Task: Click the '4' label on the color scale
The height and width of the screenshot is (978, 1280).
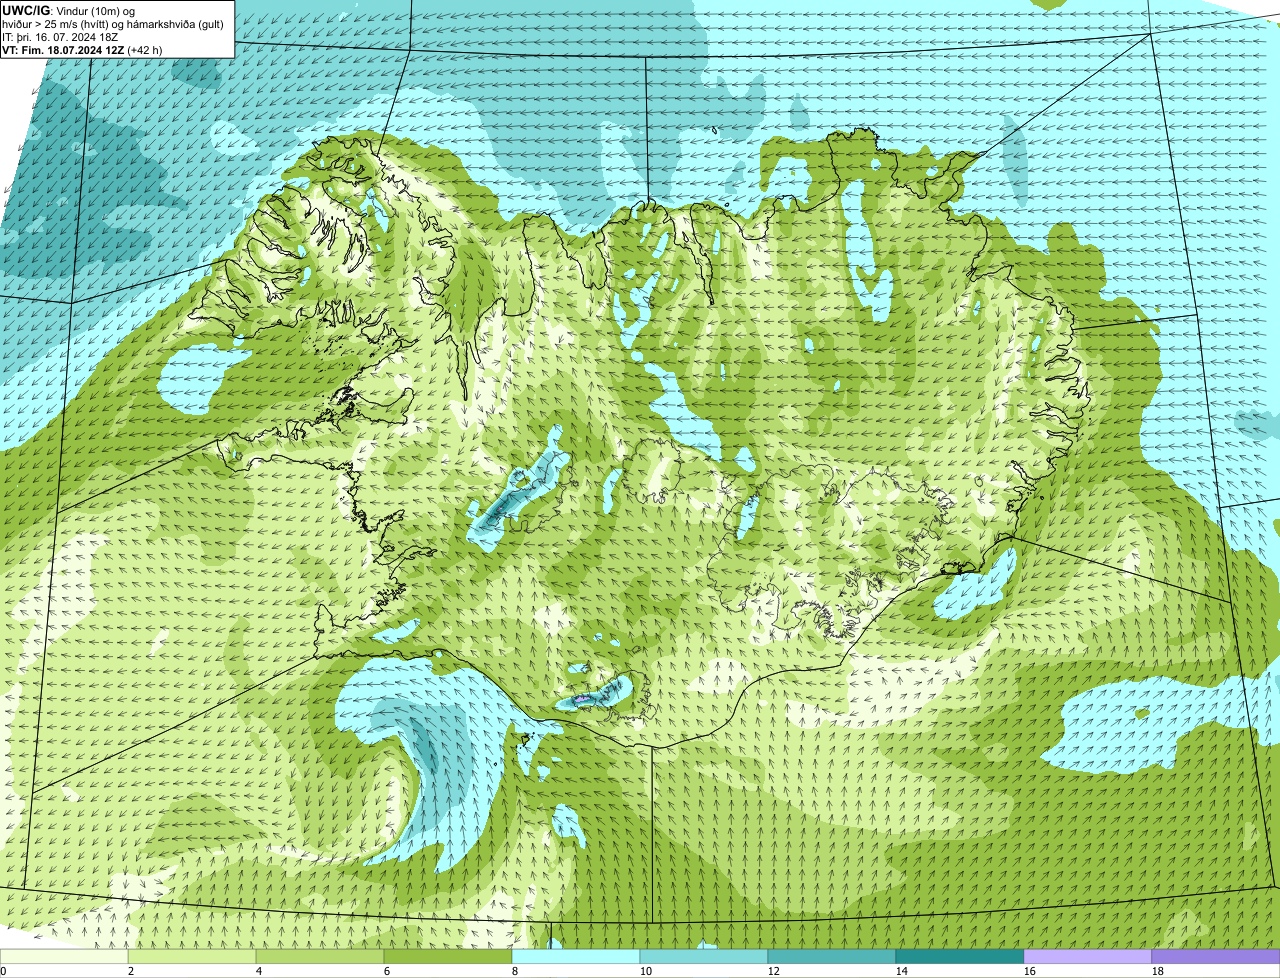Action: [259, 971]
